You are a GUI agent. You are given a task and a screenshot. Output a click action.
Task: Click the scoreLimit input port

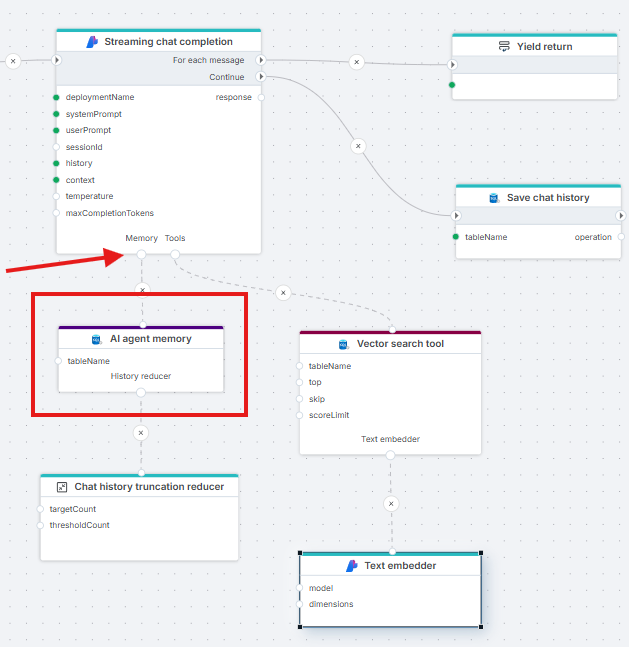point(300,415)
